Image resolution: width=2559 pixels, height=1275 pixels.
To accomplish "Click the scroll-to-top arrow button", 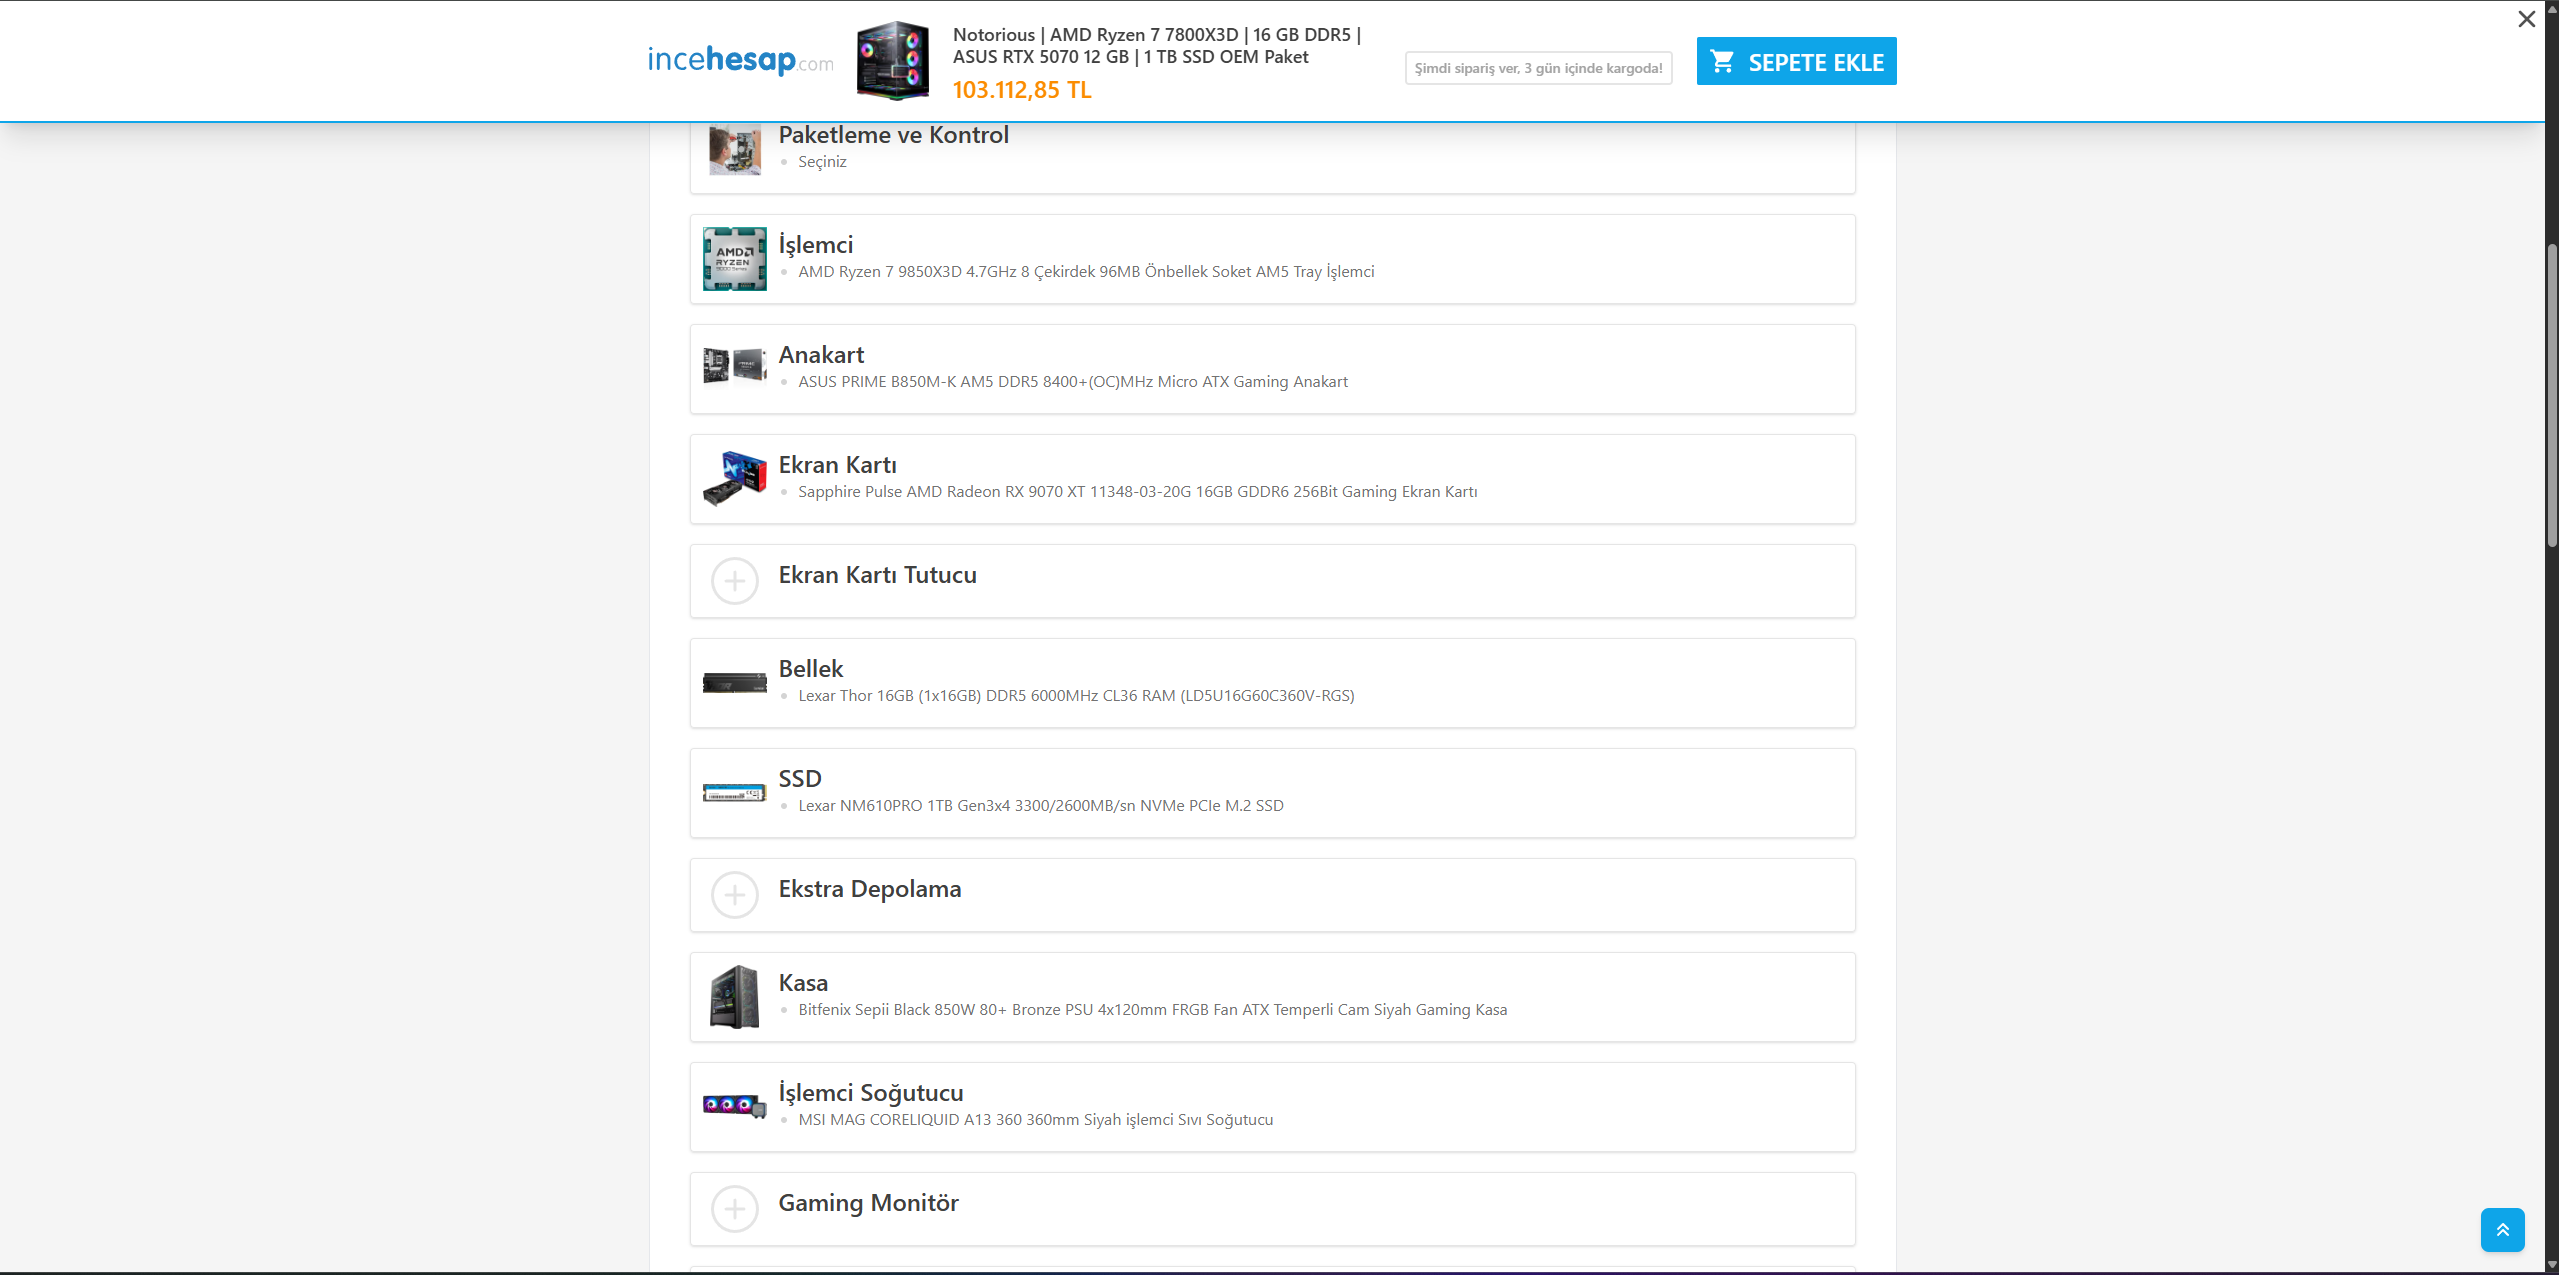I will 2502,1230.
